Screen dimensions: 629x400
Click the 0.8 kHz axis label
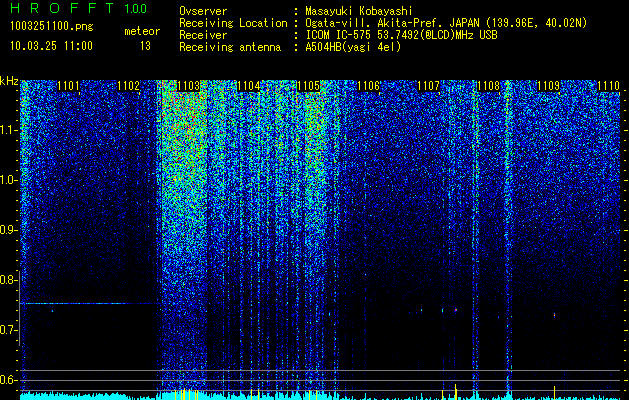8,280
